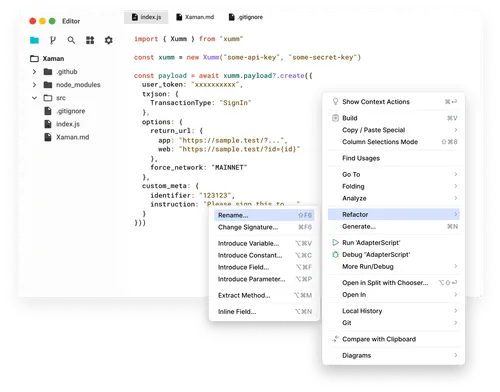The width and height of the screenshot is (500, 392).
Task: Select .gitignore in the file tree
Action: [x=70, y=111]
